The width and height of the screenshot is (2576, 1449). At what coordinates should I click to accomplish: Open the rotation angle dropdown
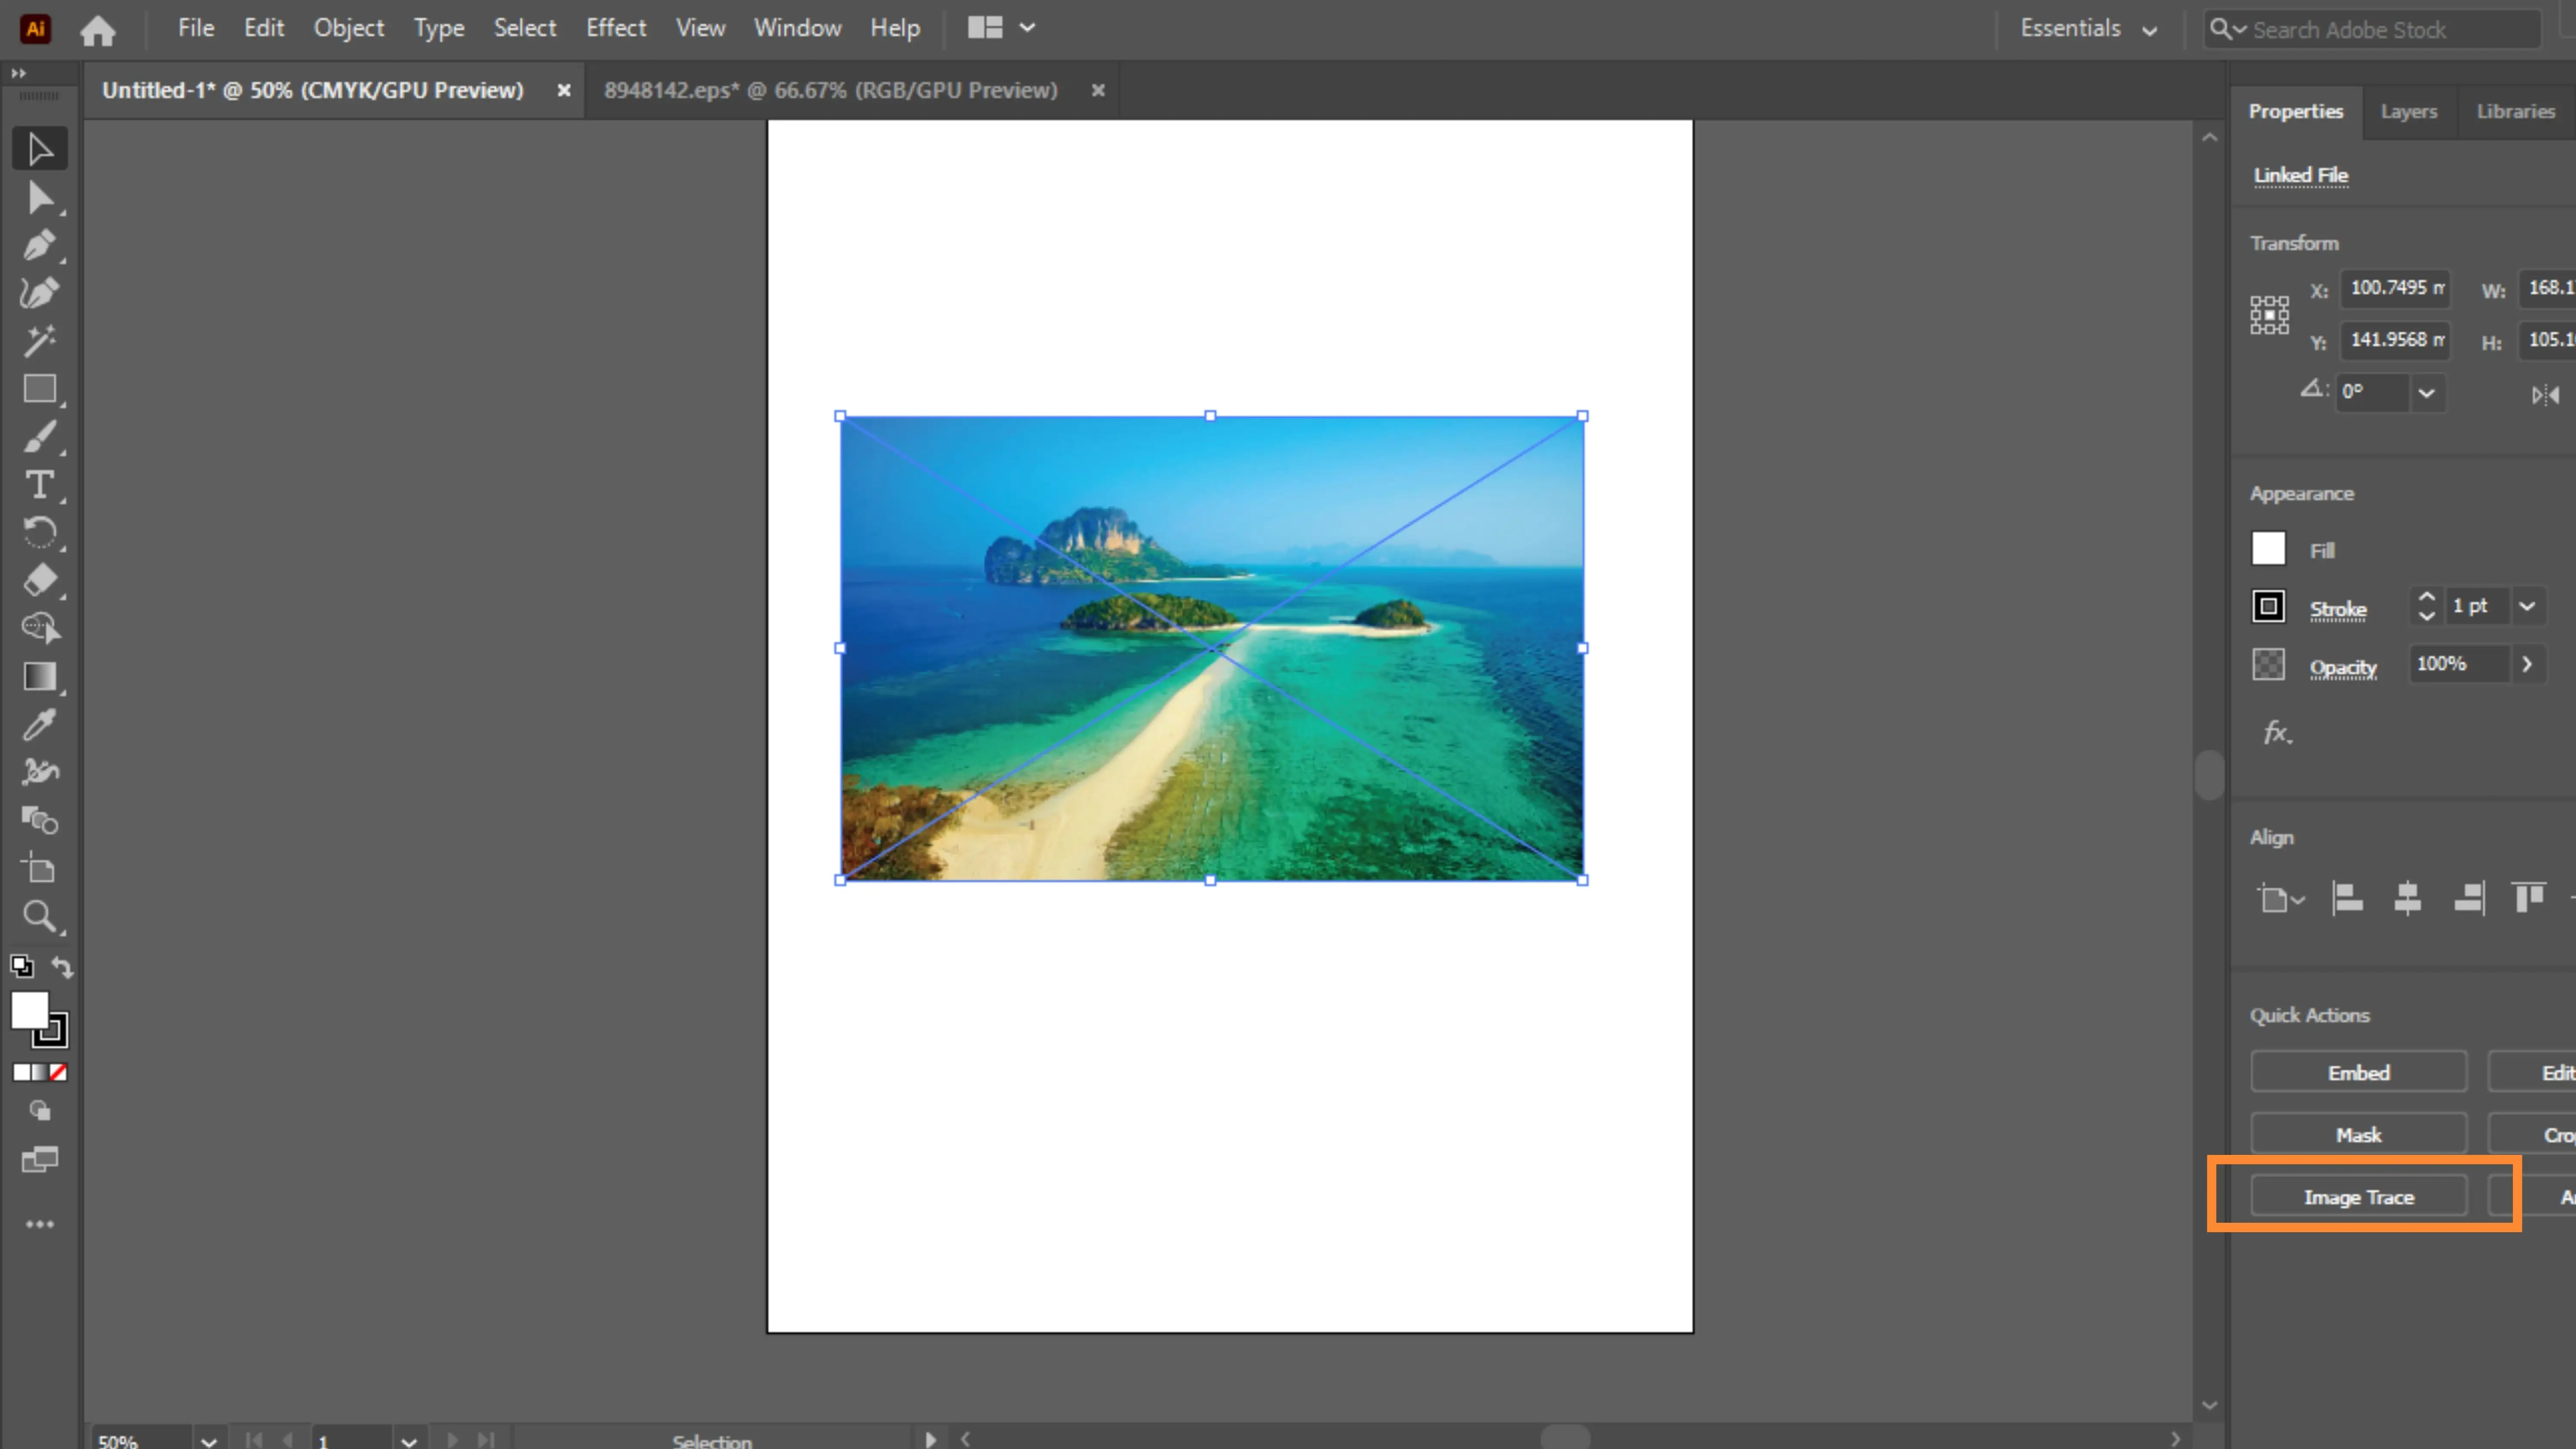pyautogui.click(x=2426, y=393)
